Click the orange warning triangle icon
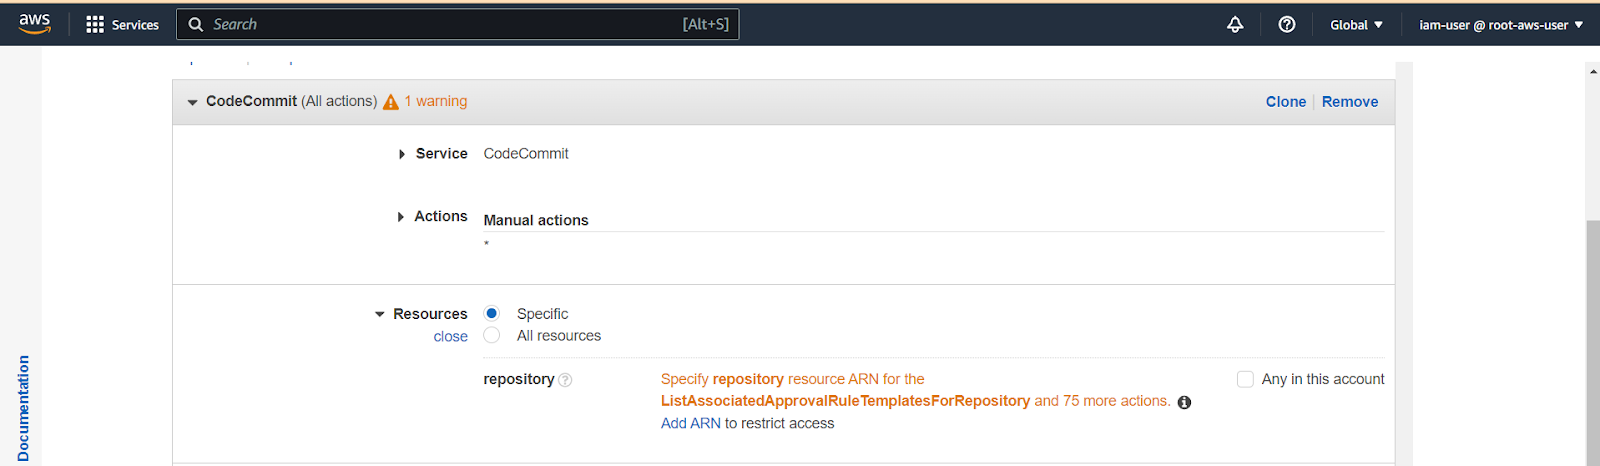Screen dimensions: 1600x466 [x=391, y=102]
